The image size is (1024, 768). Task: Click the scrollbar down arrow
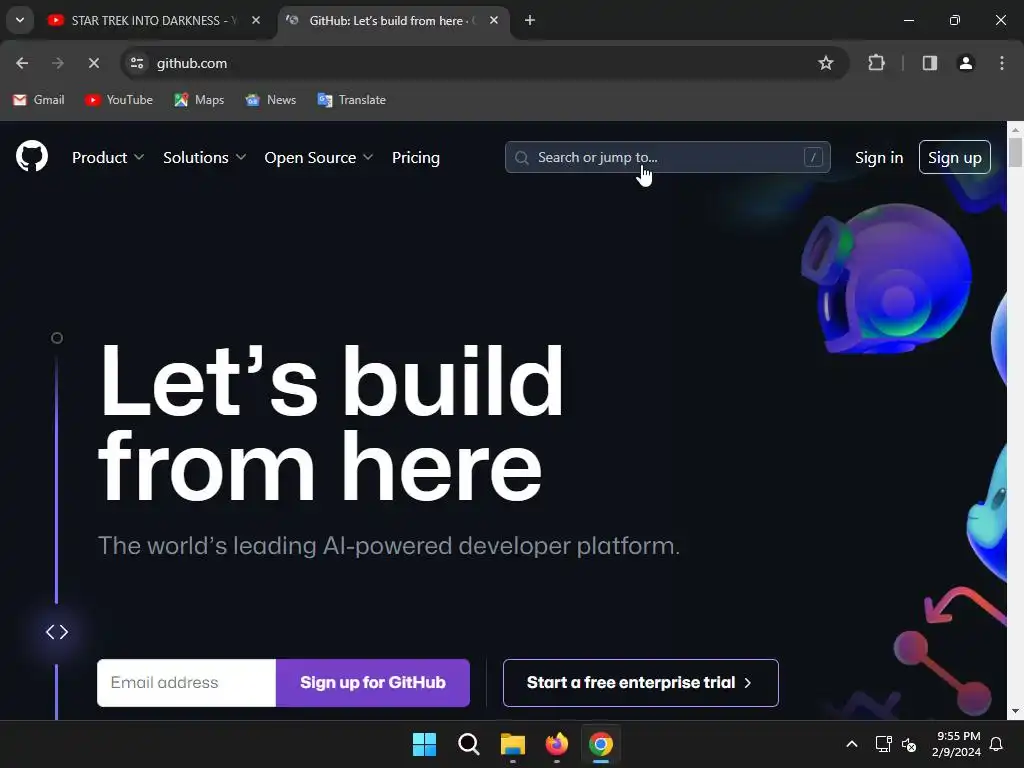pyautogui.click(x=1015, y=711)
